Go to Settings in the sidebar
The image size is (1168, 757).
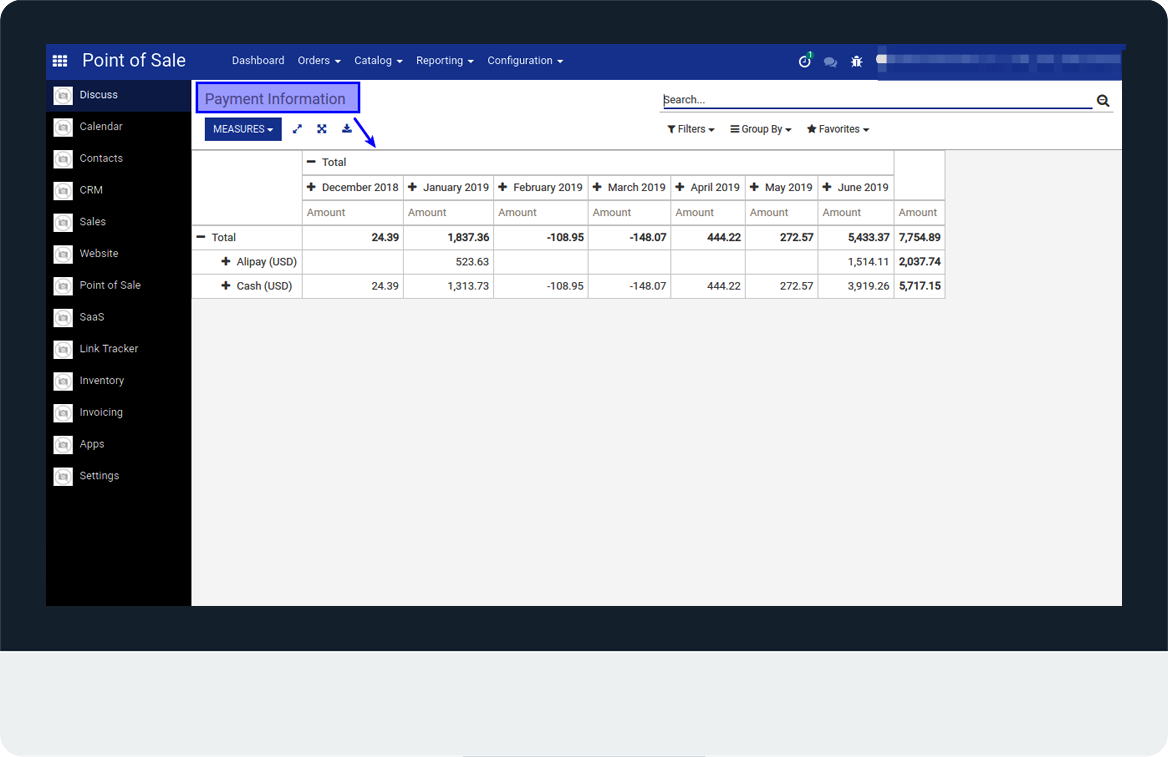coord(99,476)
